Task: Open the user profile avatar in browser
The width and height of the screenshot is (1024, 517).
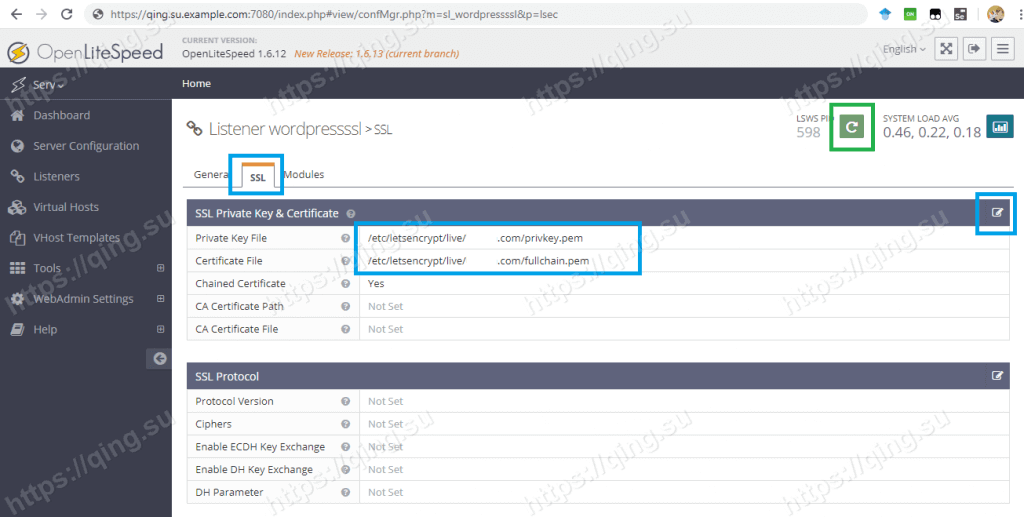Action: [995, 14]
